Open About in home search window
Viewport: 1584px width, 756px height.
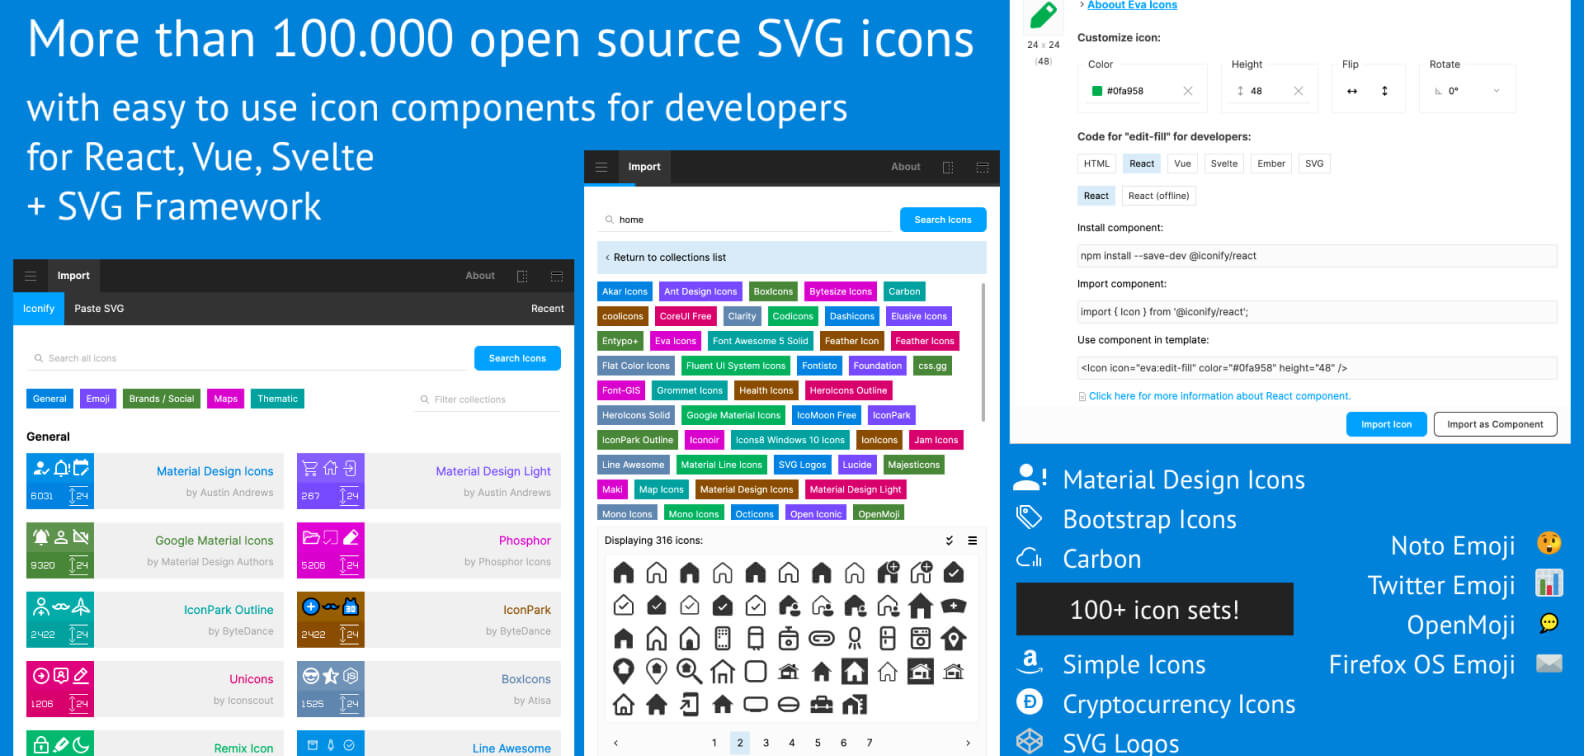tap(906, 167)
